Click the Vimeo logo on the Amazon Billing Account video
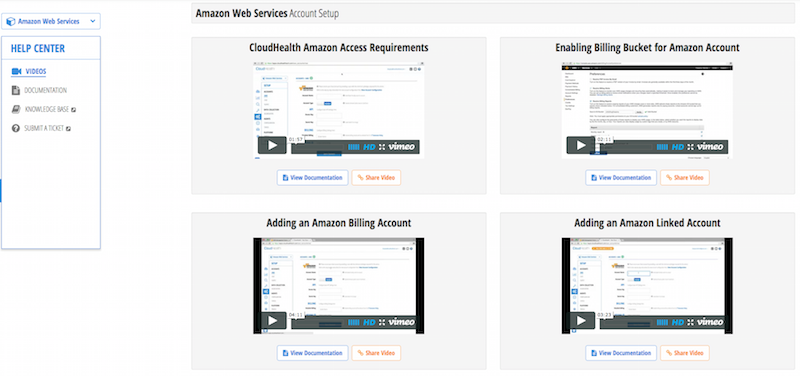This screenshot has height=376, width=800. pyautogui.click(x=402, y=322)
